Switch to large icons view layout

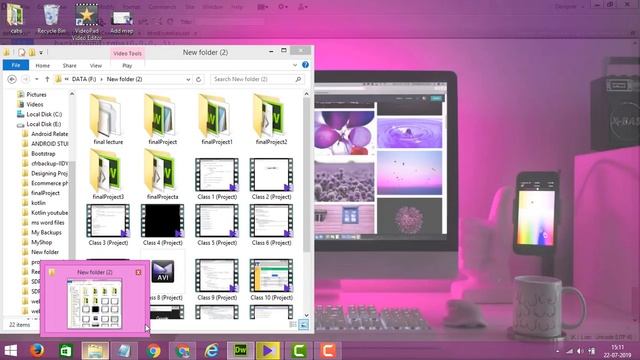tap(303, 324)
